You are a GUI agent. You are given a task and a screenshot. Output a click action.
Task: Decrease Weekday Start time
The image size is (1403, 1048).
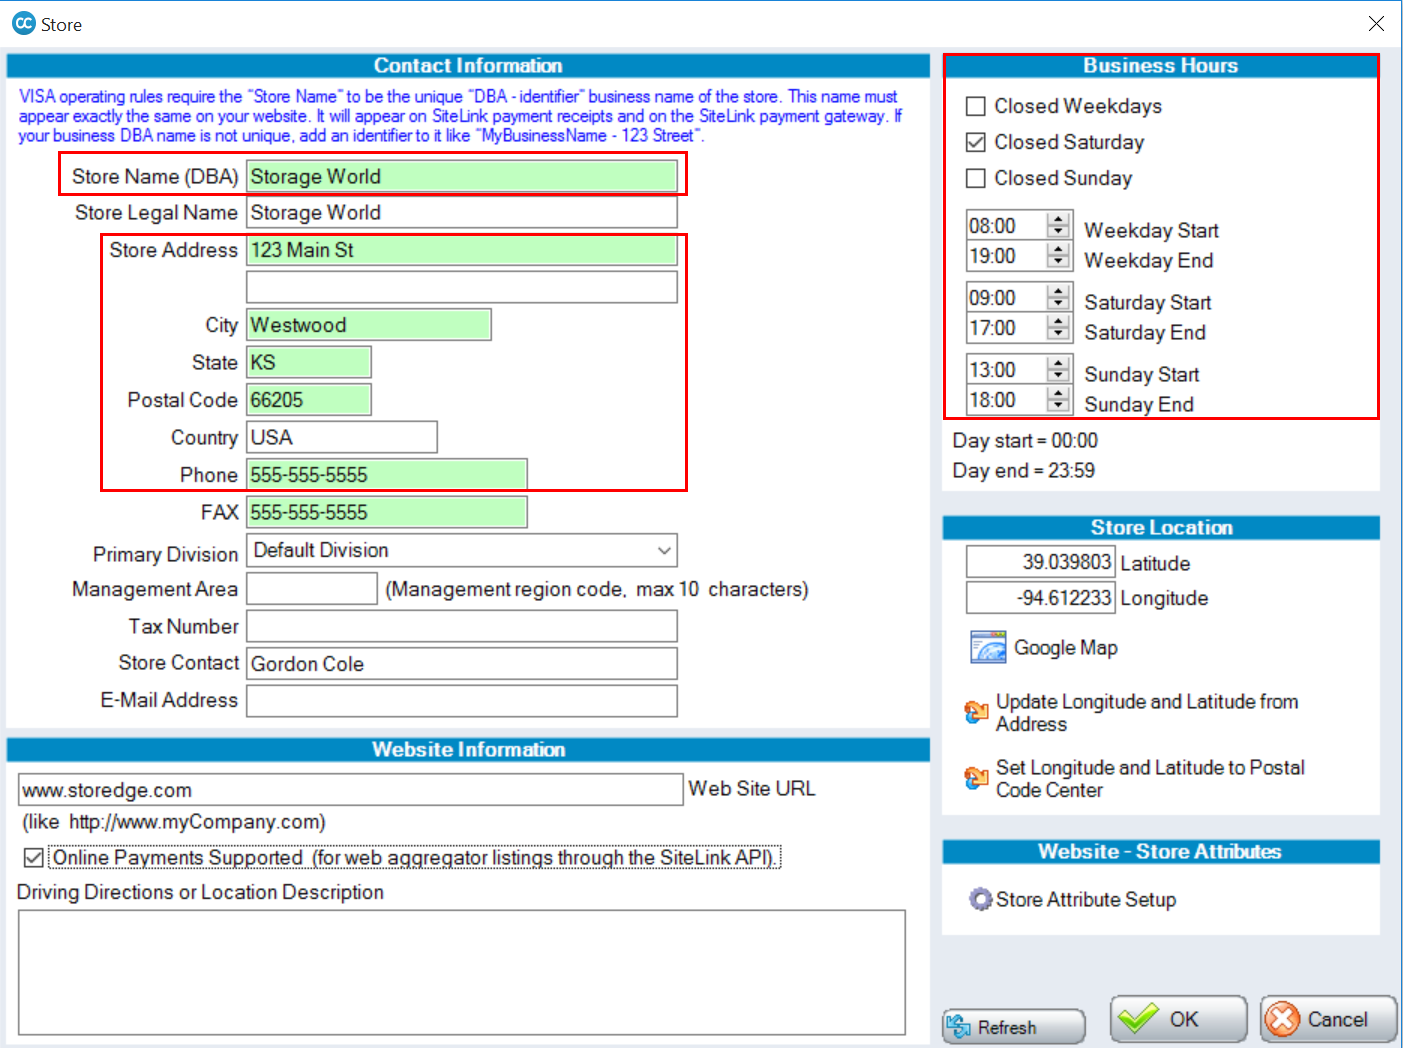(1058, 232)
